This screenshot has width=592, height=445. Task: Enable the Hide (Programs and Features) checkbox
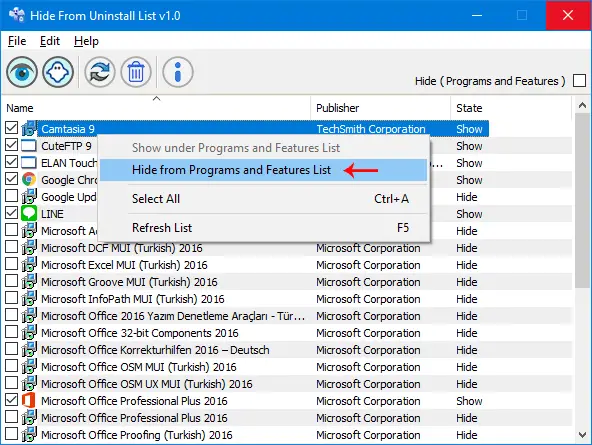[579, 81]
